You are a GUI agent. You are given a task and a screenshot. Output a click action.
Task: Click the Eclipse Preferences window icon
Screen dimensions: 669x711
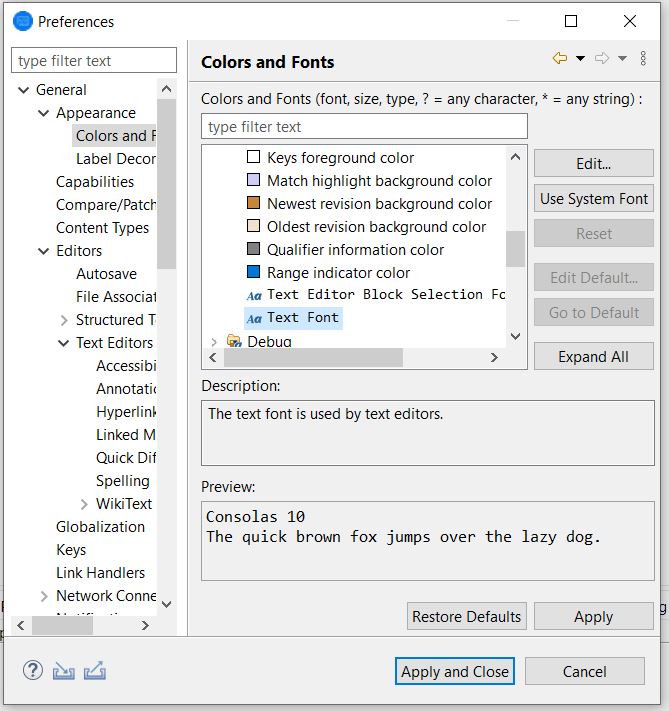pyautogui.click(x=23, y=21)
